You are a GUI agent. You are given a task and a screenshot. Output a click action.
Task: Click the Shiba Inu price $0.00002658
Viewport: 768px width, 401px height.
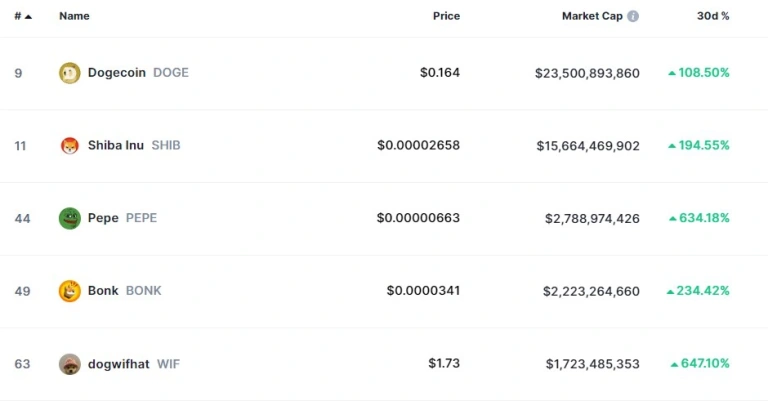418,145
